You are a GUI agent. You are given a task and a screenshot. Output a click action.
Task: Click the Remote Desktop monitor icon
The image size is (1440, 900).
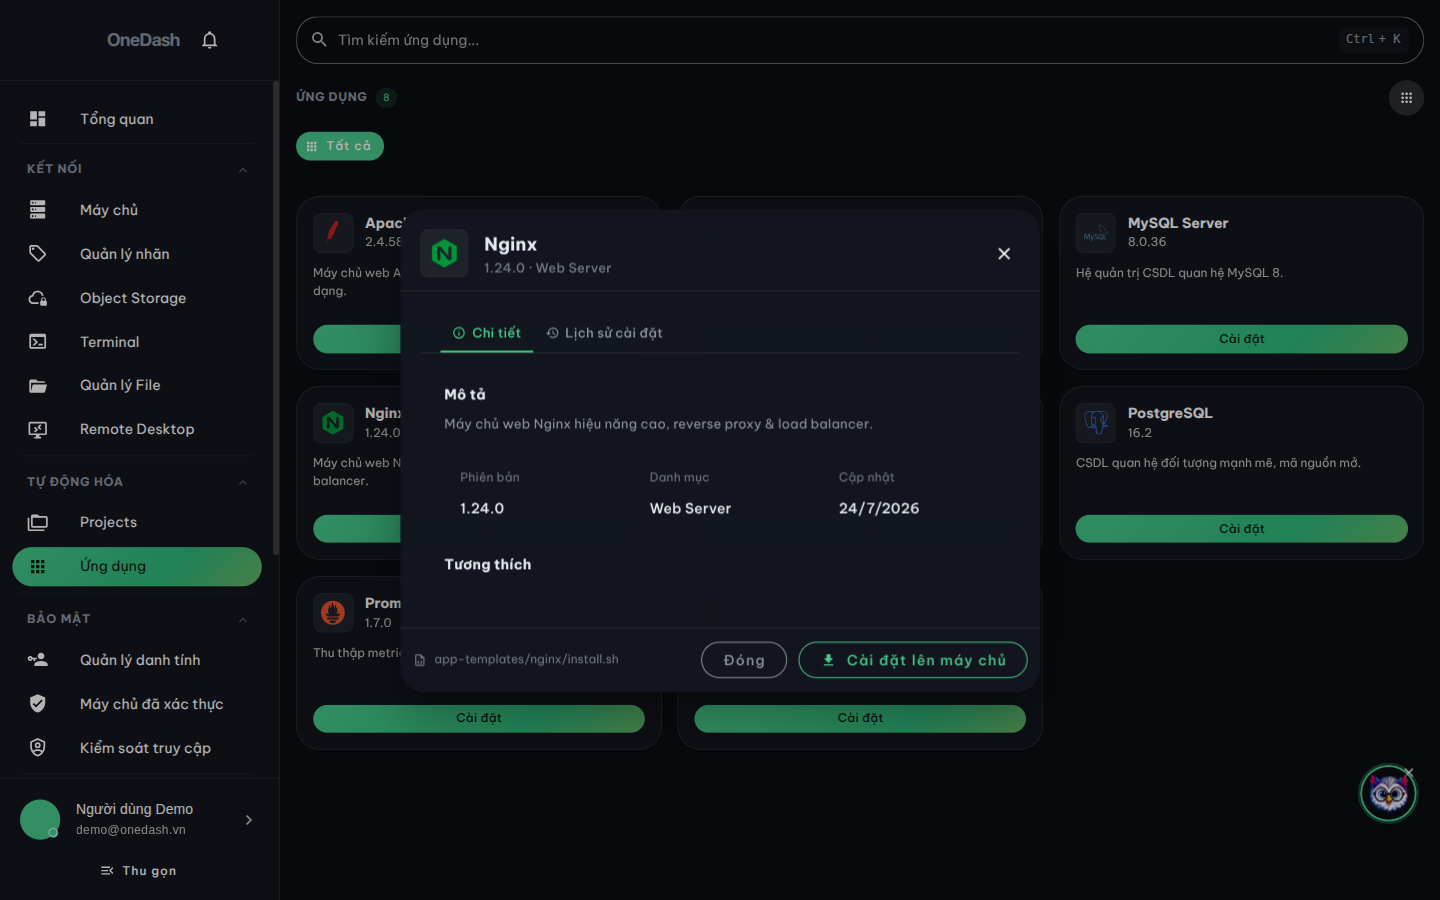tap(38, 429)
